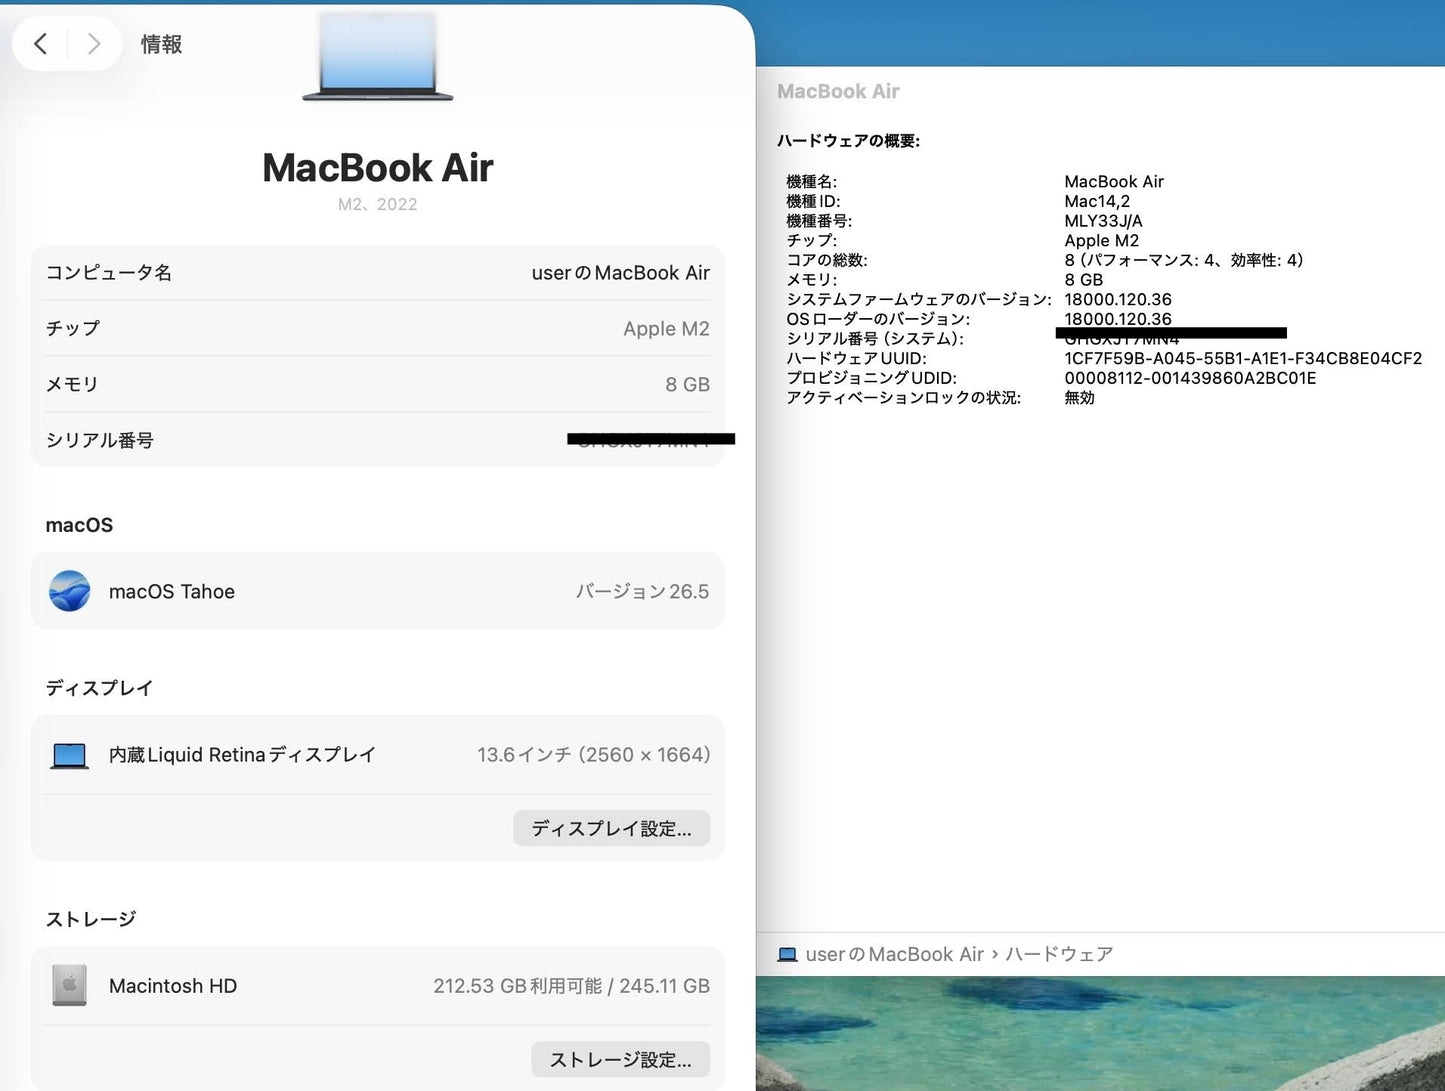Select the ハードウェアUUID value

[1243, 358]
